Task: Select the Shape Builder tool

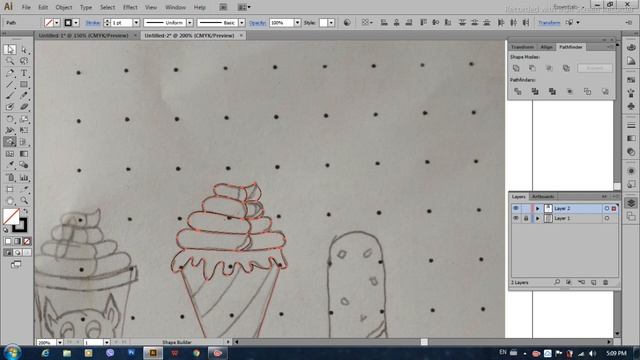Action: pos(10,142)
